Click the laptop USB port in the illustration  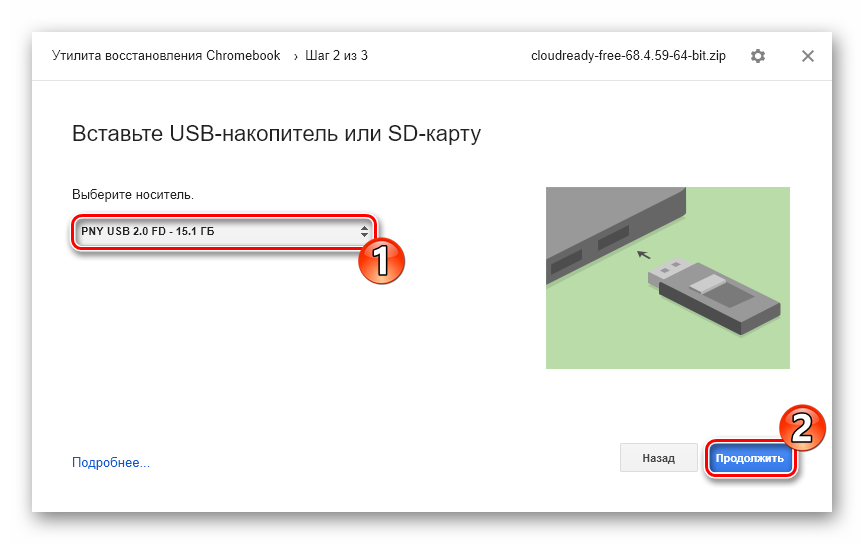tap(613, 238)
